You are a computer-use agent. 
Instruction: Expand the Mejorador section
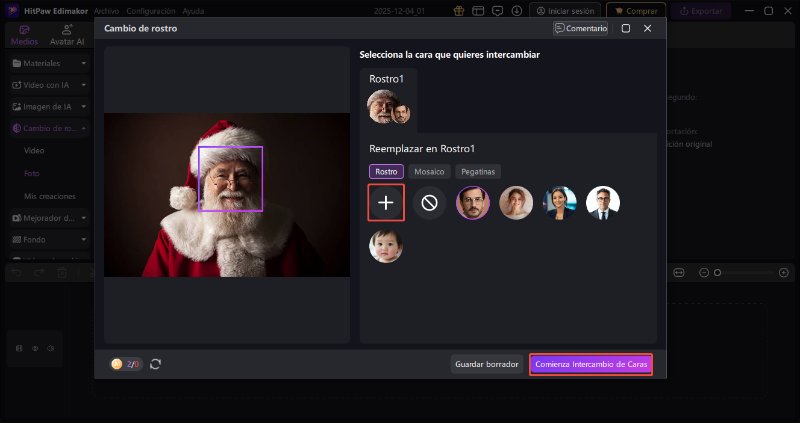coord(49,218)
